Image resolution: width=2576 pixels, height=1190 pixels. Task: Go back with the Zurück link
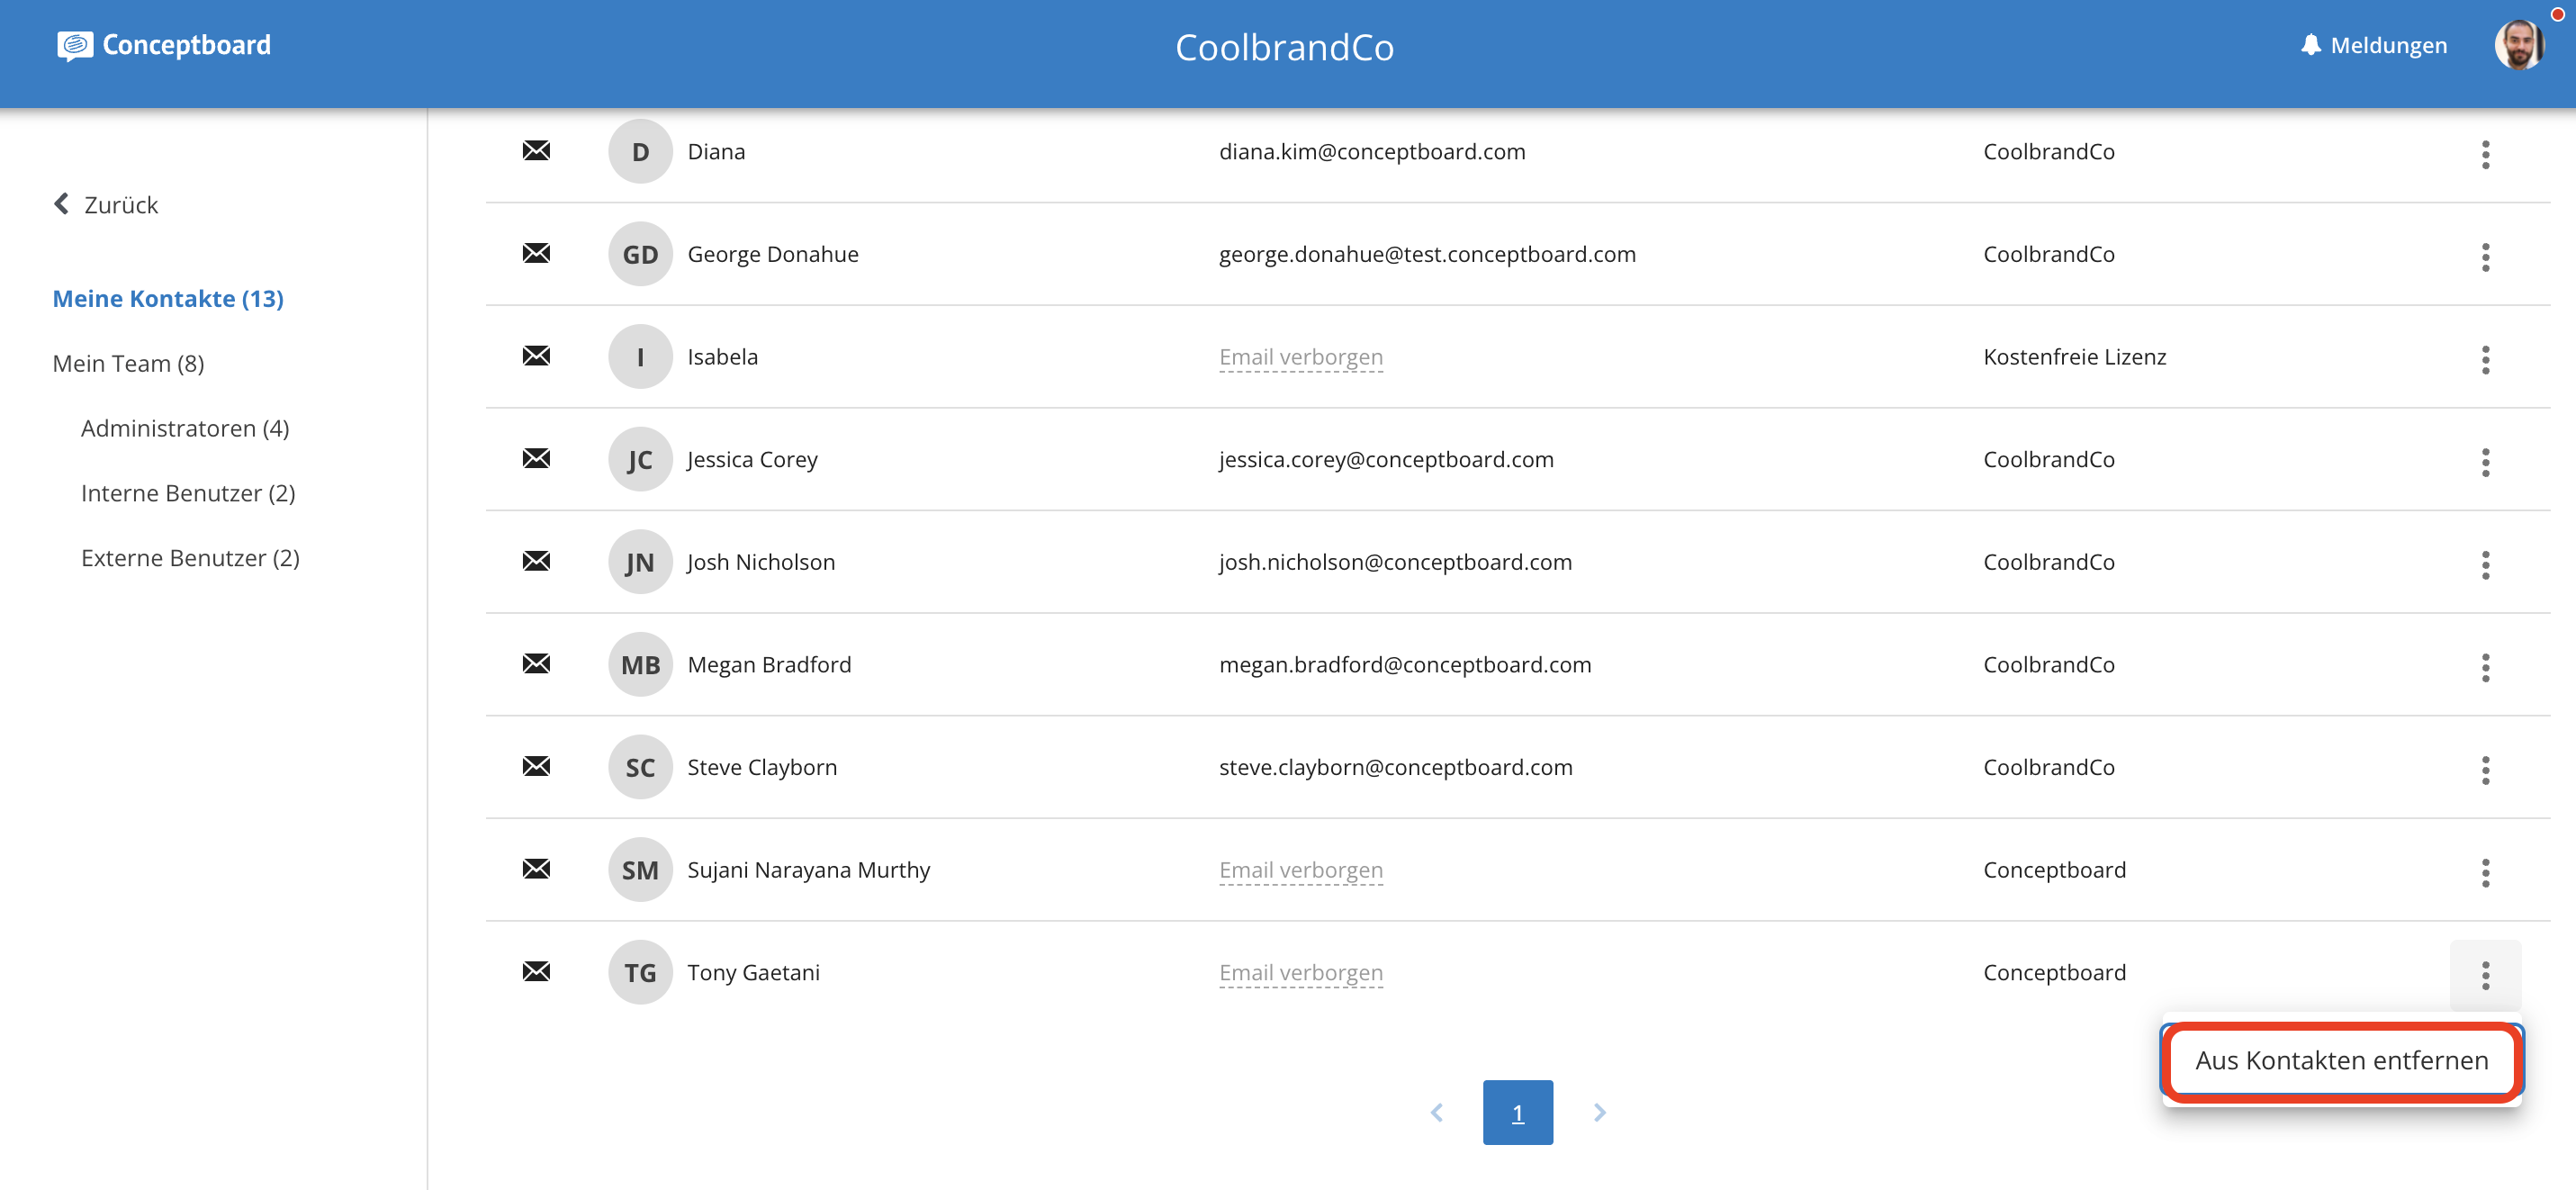(106, 205)
